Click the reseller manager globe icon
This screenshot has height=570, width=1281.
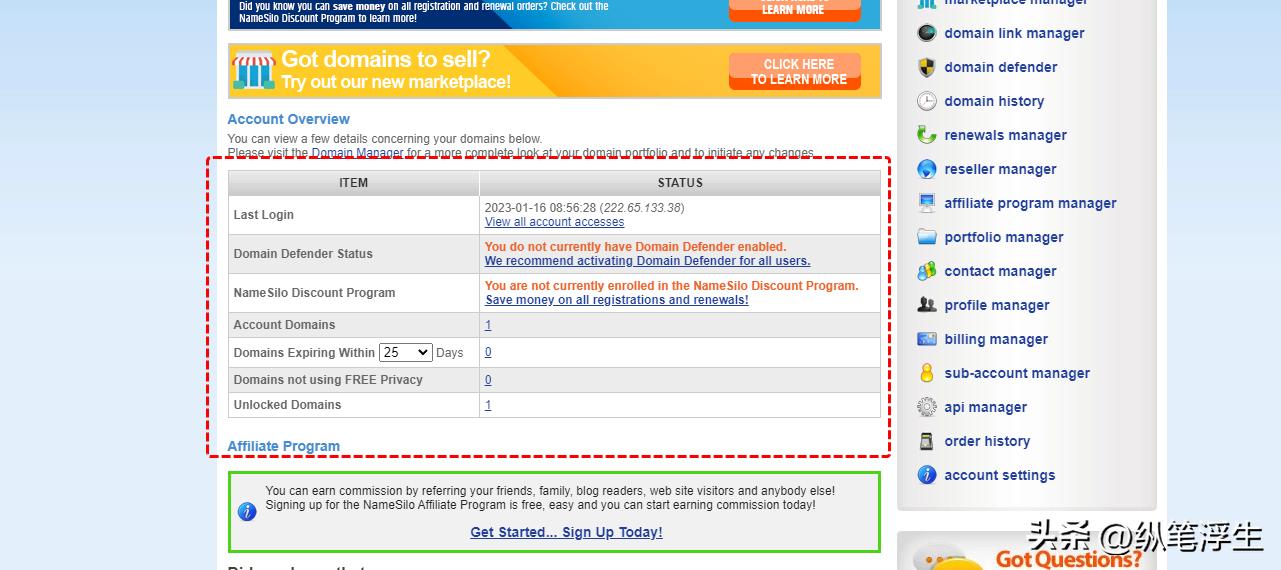(x=927, y=169)
